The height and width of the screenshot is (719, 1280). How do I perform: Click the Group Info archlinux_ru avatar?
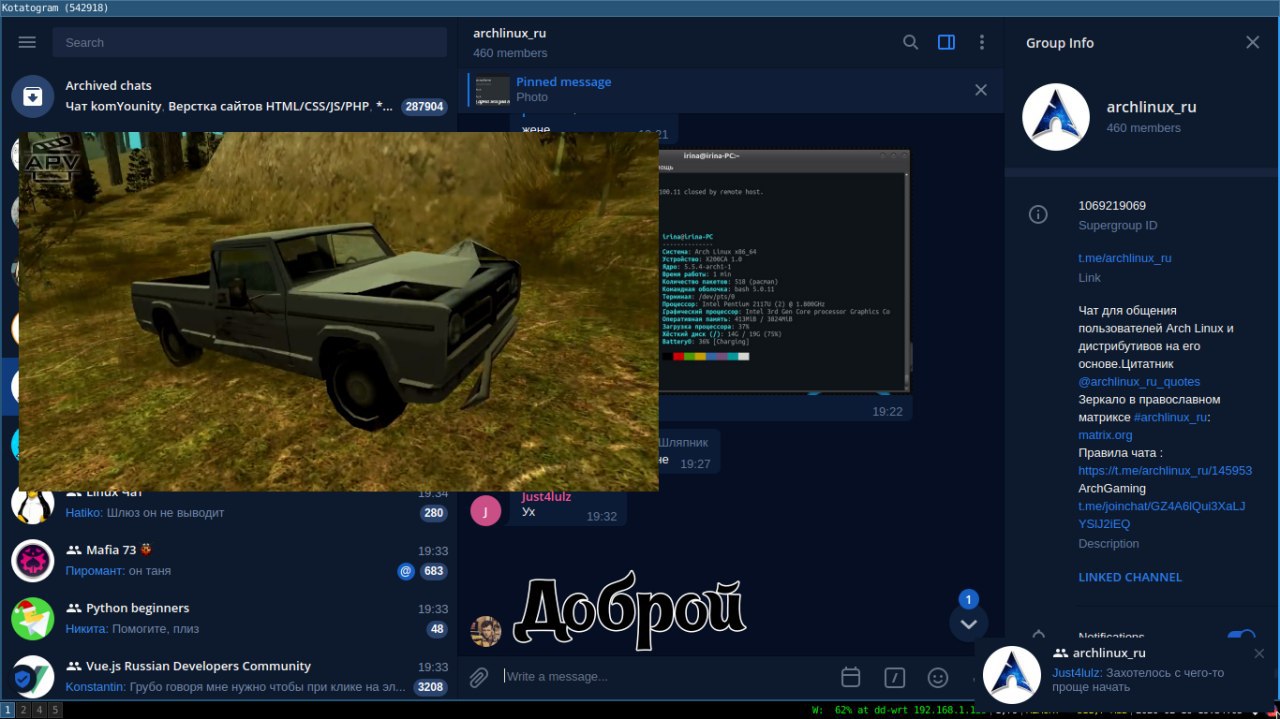1055,117
